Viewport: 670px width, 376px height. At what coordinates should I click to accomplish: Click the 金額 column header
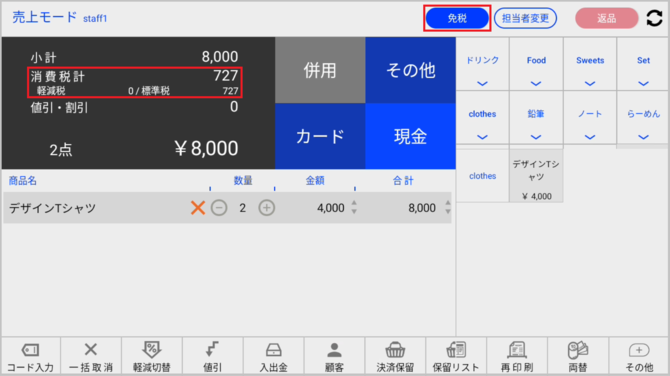pyautogui.click(x=315, y=181)
